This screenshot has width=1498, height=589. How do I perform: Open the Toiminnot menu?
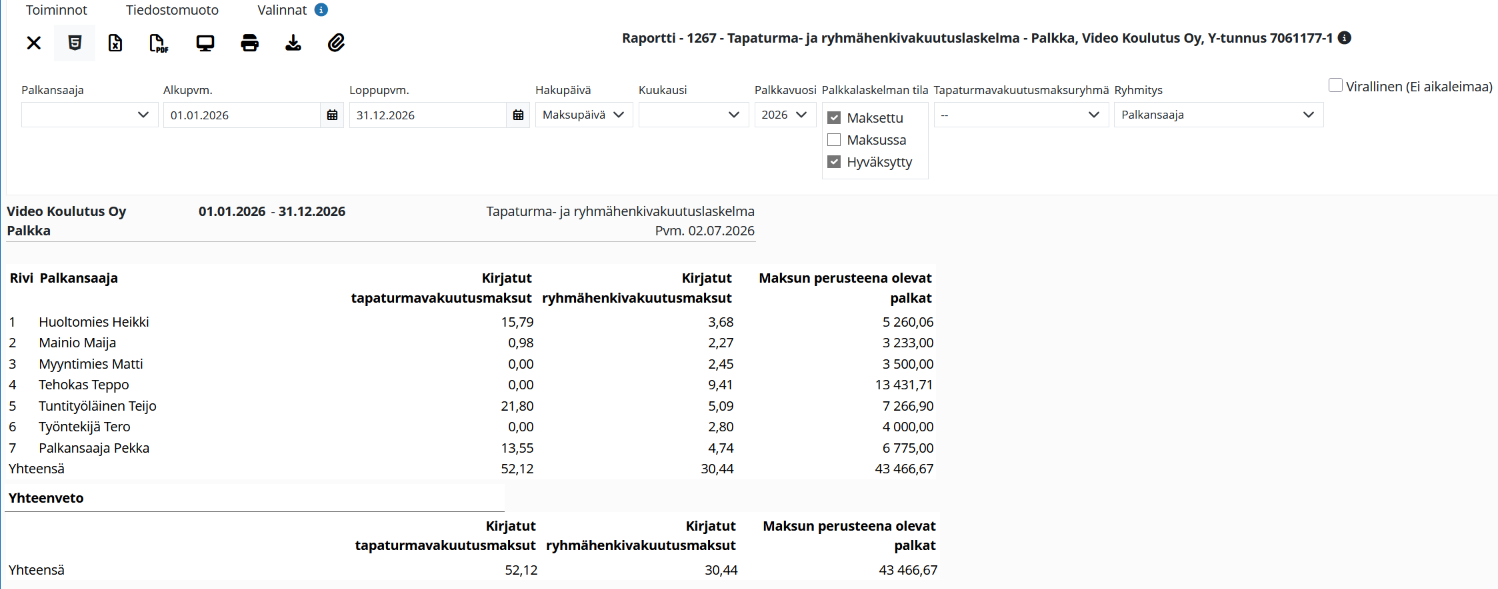56,10
